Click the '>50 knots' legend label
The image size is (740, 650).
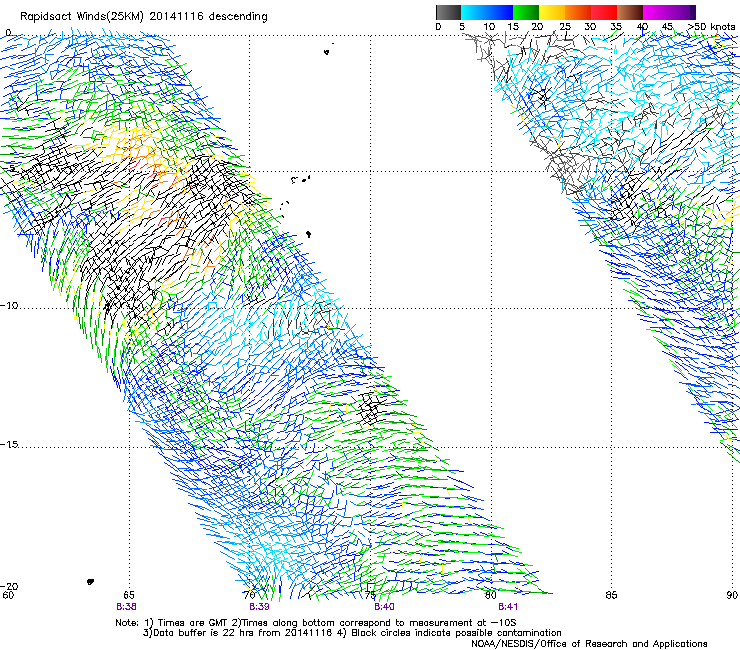pos(711,27)
